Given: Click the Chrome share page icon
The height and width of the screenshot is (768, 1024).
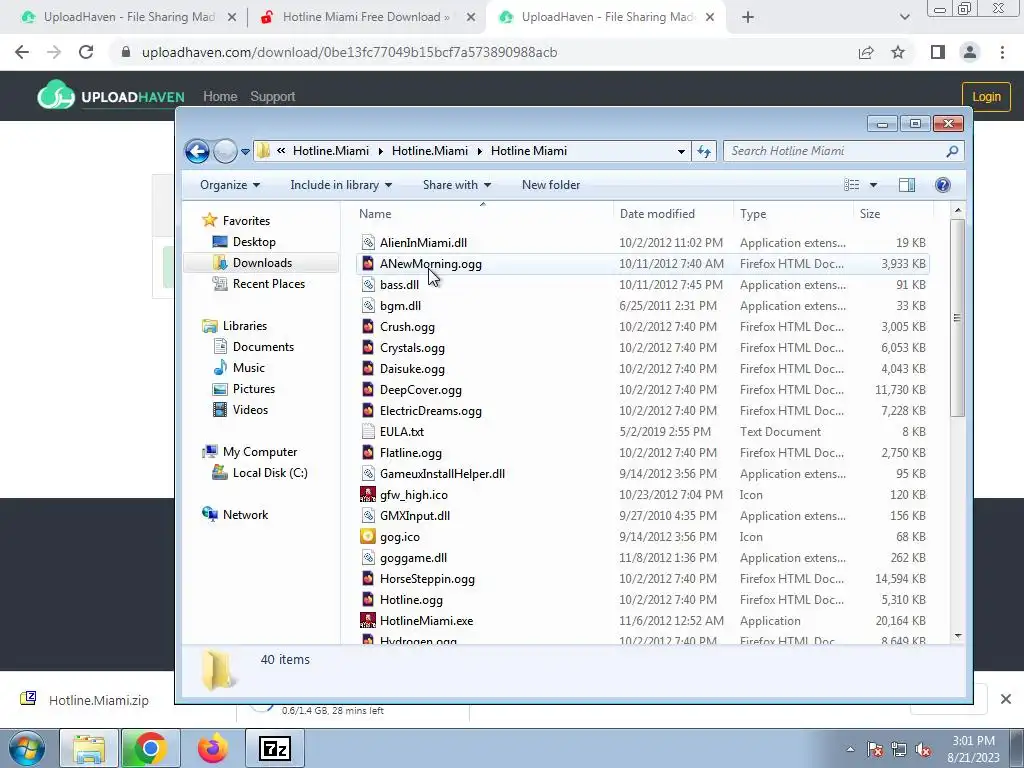Looking at the screenshot, I should pyautogui.click(x=866, y=52).
